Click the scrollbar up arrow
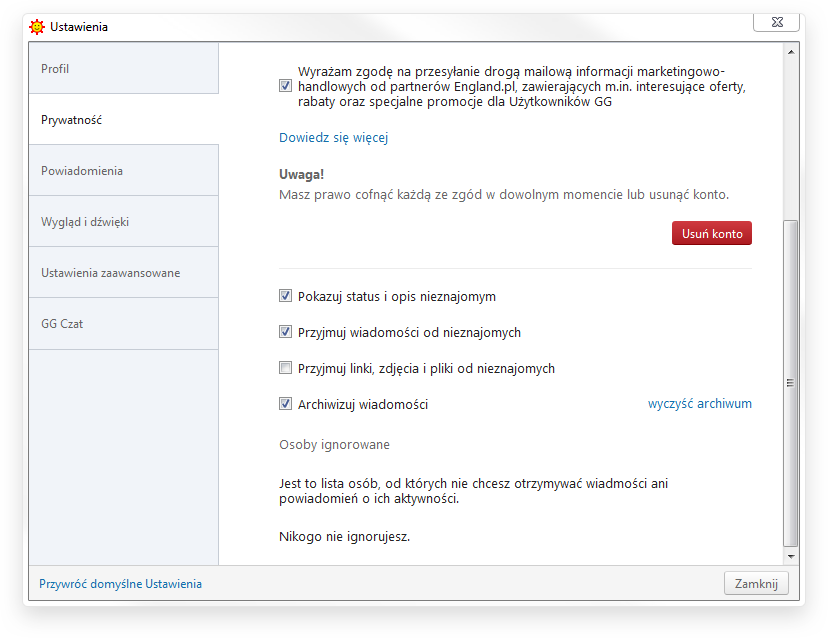828x638 pixels. click(x=791, y=52)
